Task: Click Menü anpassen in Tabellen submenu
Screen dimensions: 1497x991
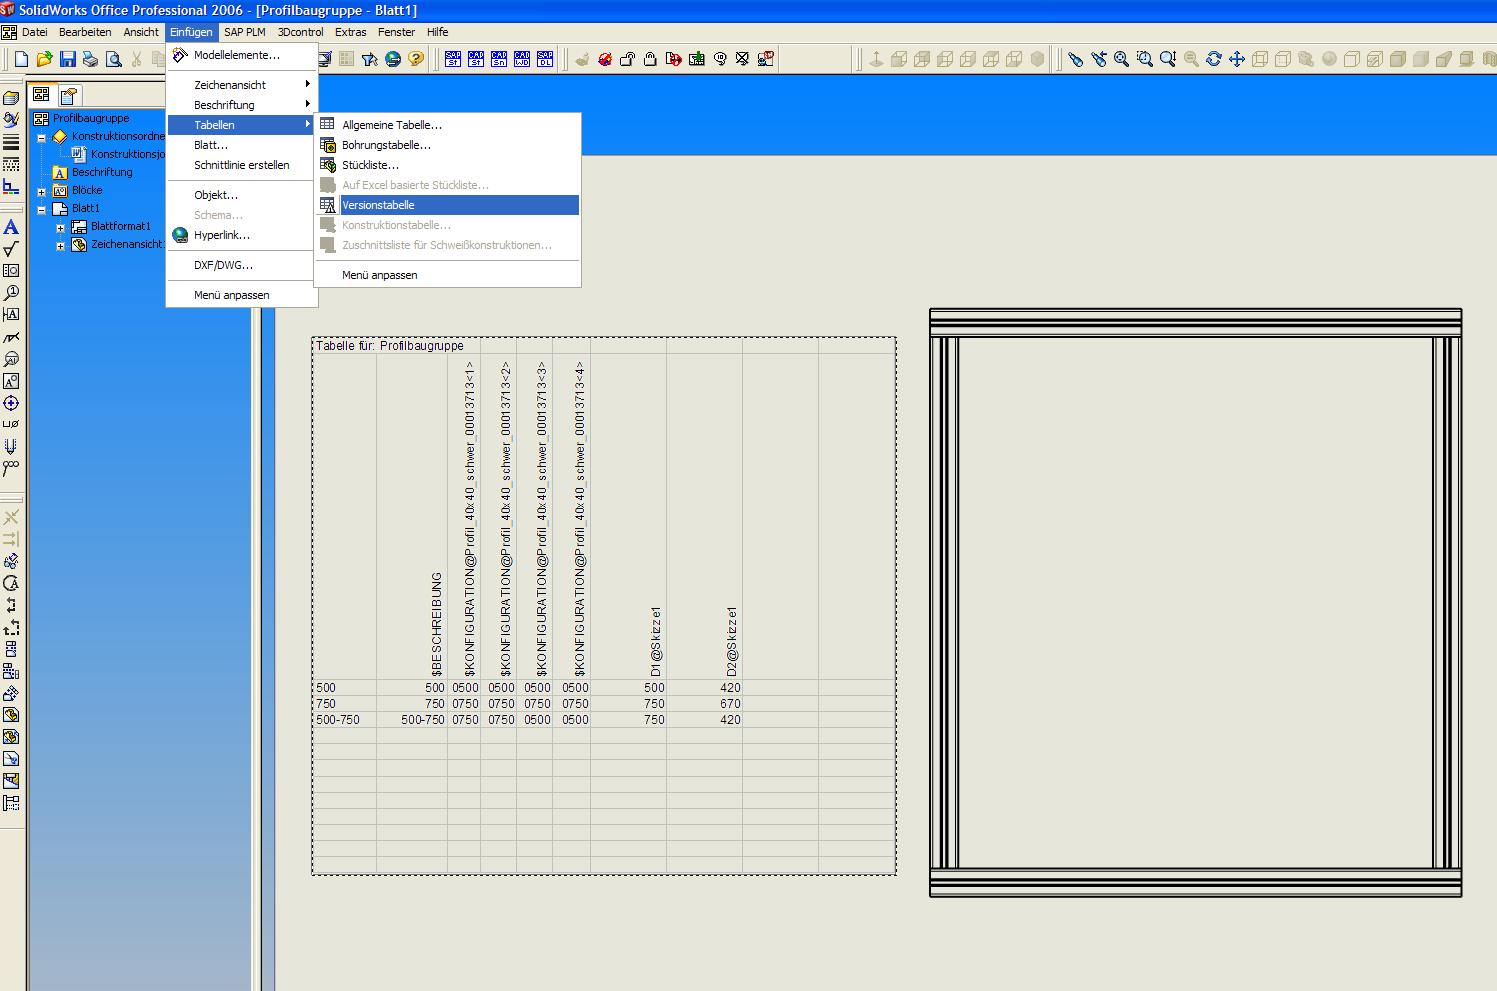Action: [x=448, y=275]
